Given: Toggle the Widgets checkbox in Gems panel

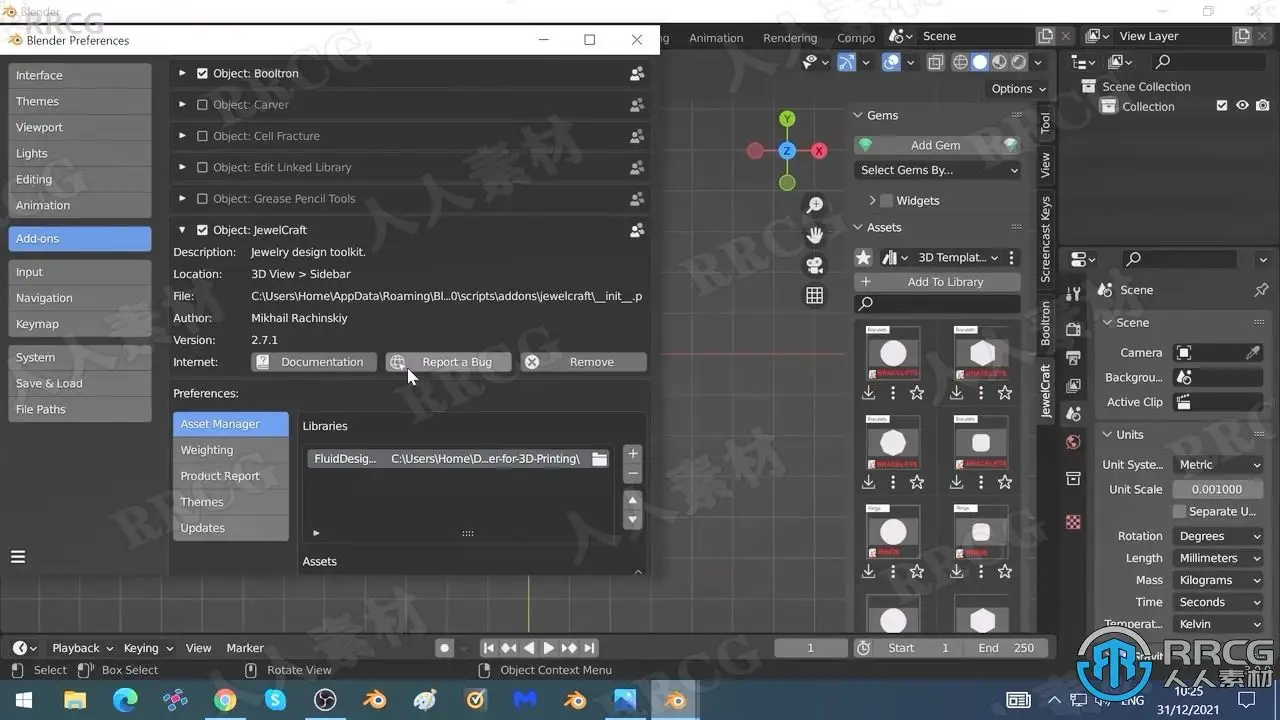Looking at the screenshot, I should [x=886, y=200].
